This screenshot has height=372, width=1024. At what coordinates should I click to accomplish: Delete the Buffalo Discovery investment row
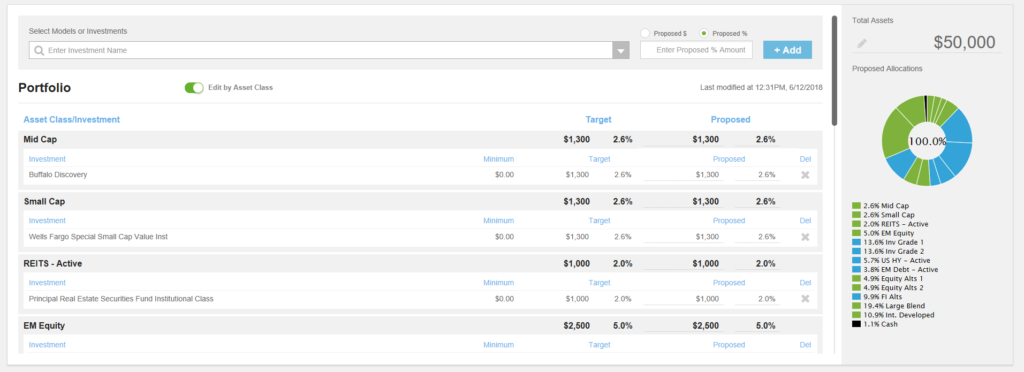(x=805, y=175)
